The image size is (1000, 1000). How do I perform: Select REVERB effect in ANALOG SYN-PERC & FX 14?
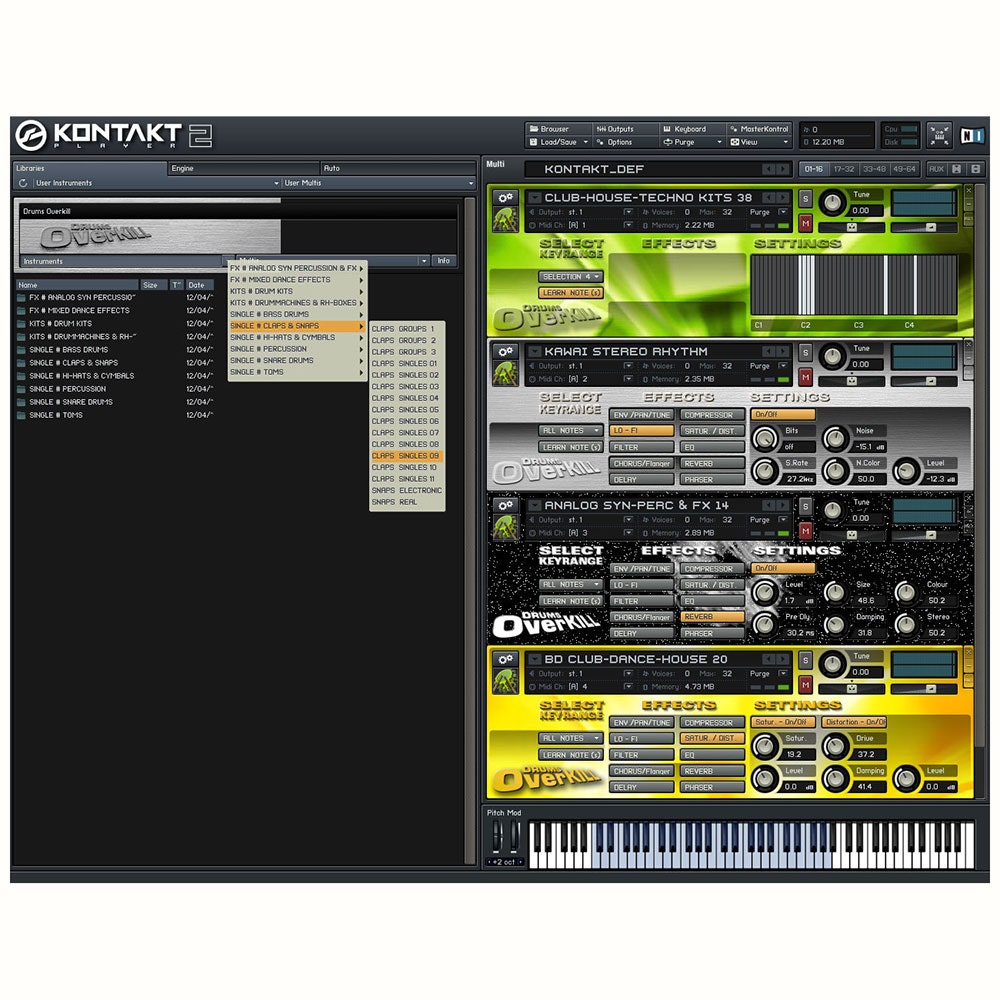point(712,617)
